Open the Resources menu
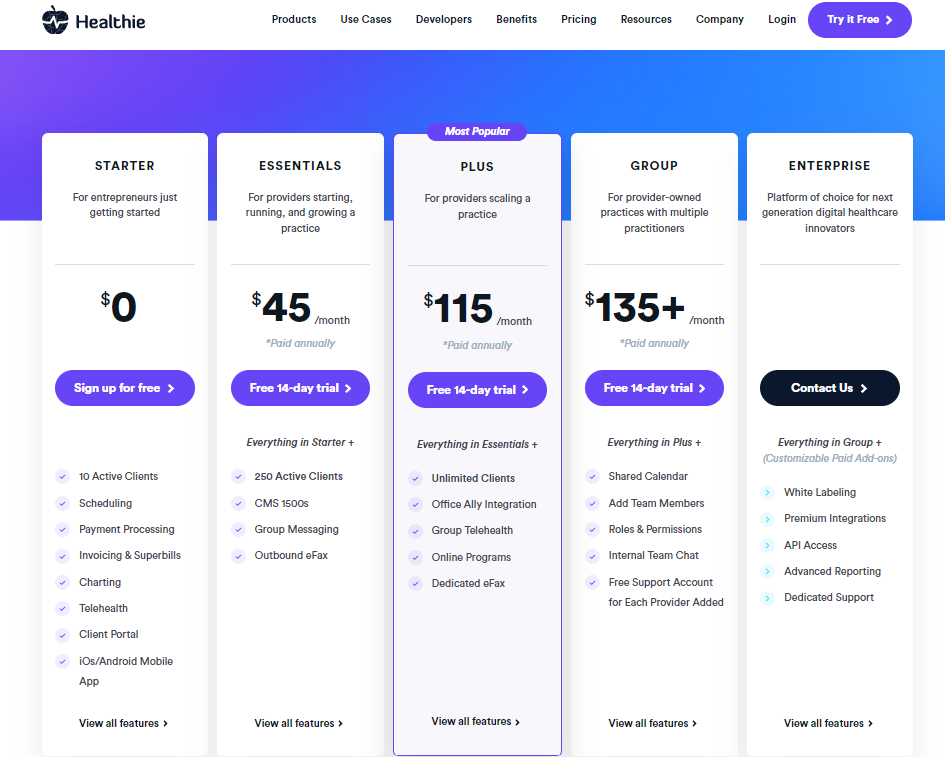The height and width of the screenshot is (757, 945). 646,19
